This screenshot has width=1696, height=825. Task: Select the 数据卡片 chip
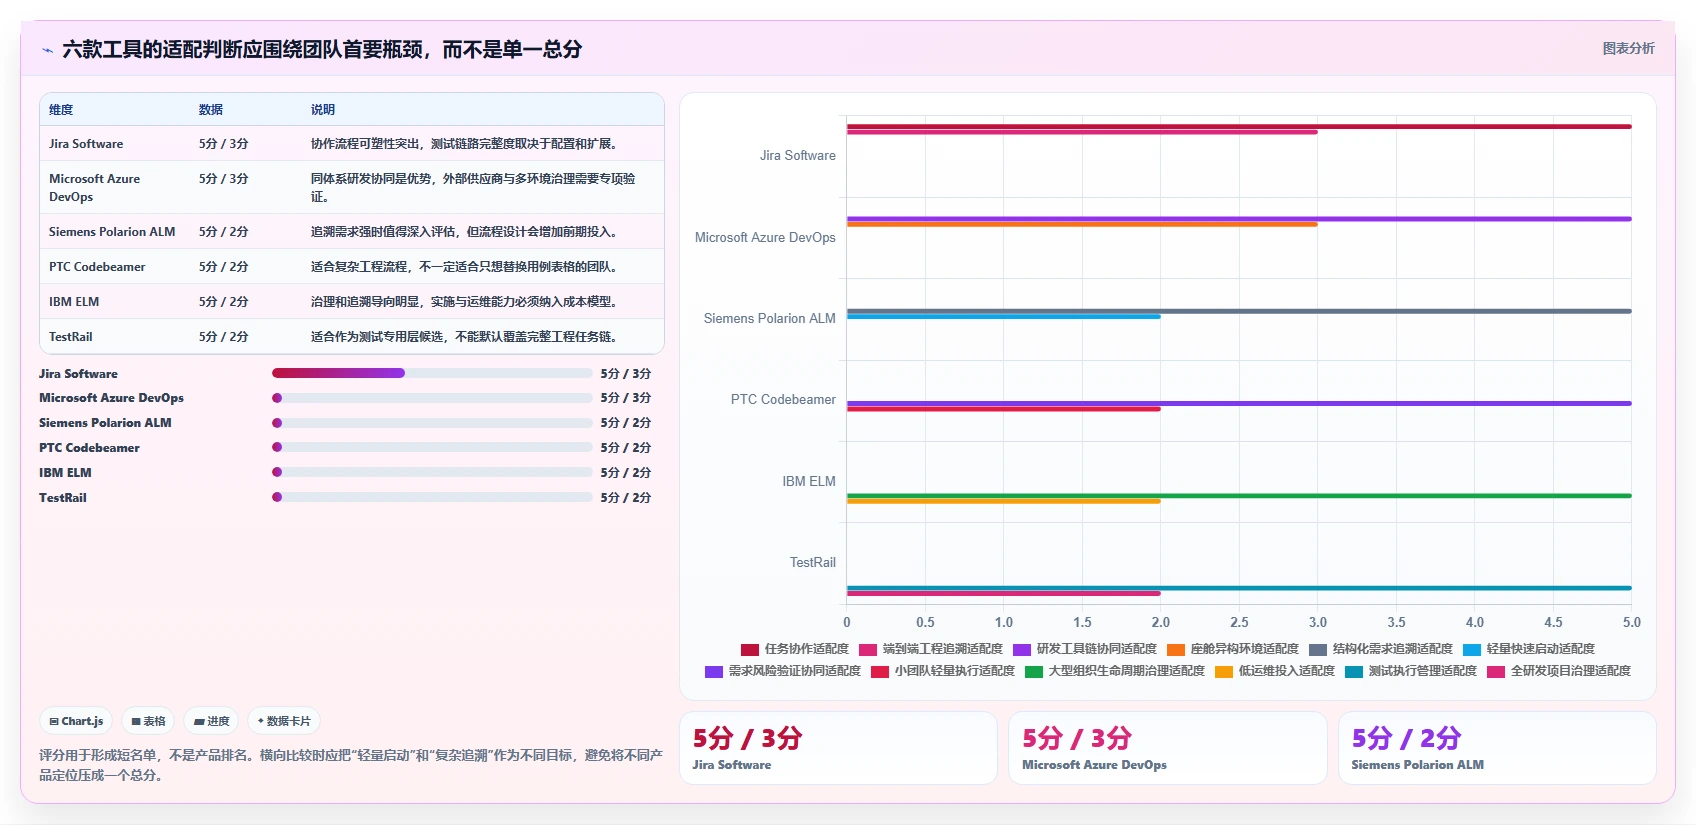coord(284,721)
